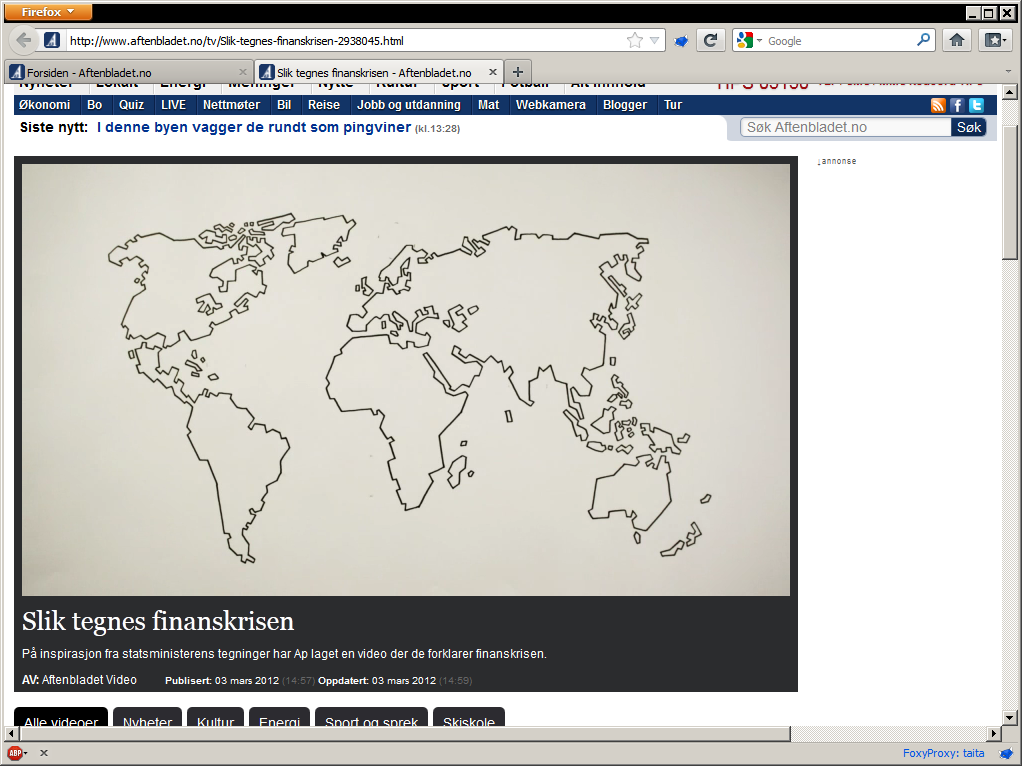
Task: Click the address bar URL field
Action: [x=345, y=40]
